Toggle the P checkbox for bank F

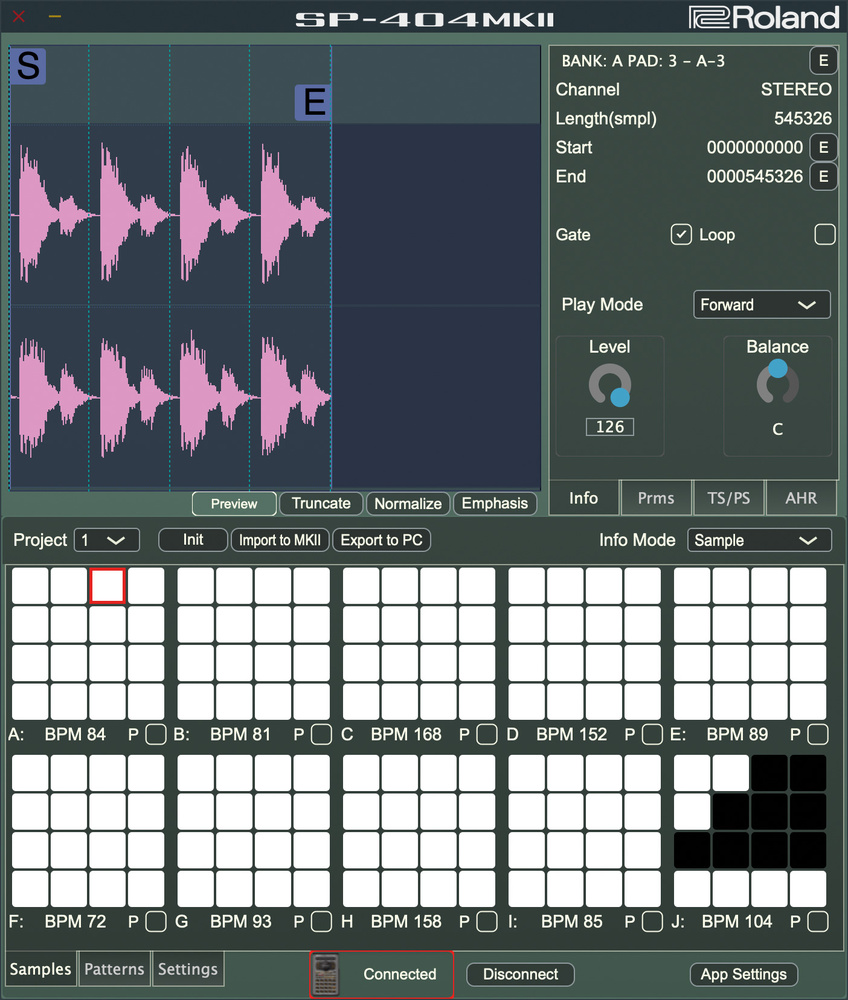pos(156,922)
